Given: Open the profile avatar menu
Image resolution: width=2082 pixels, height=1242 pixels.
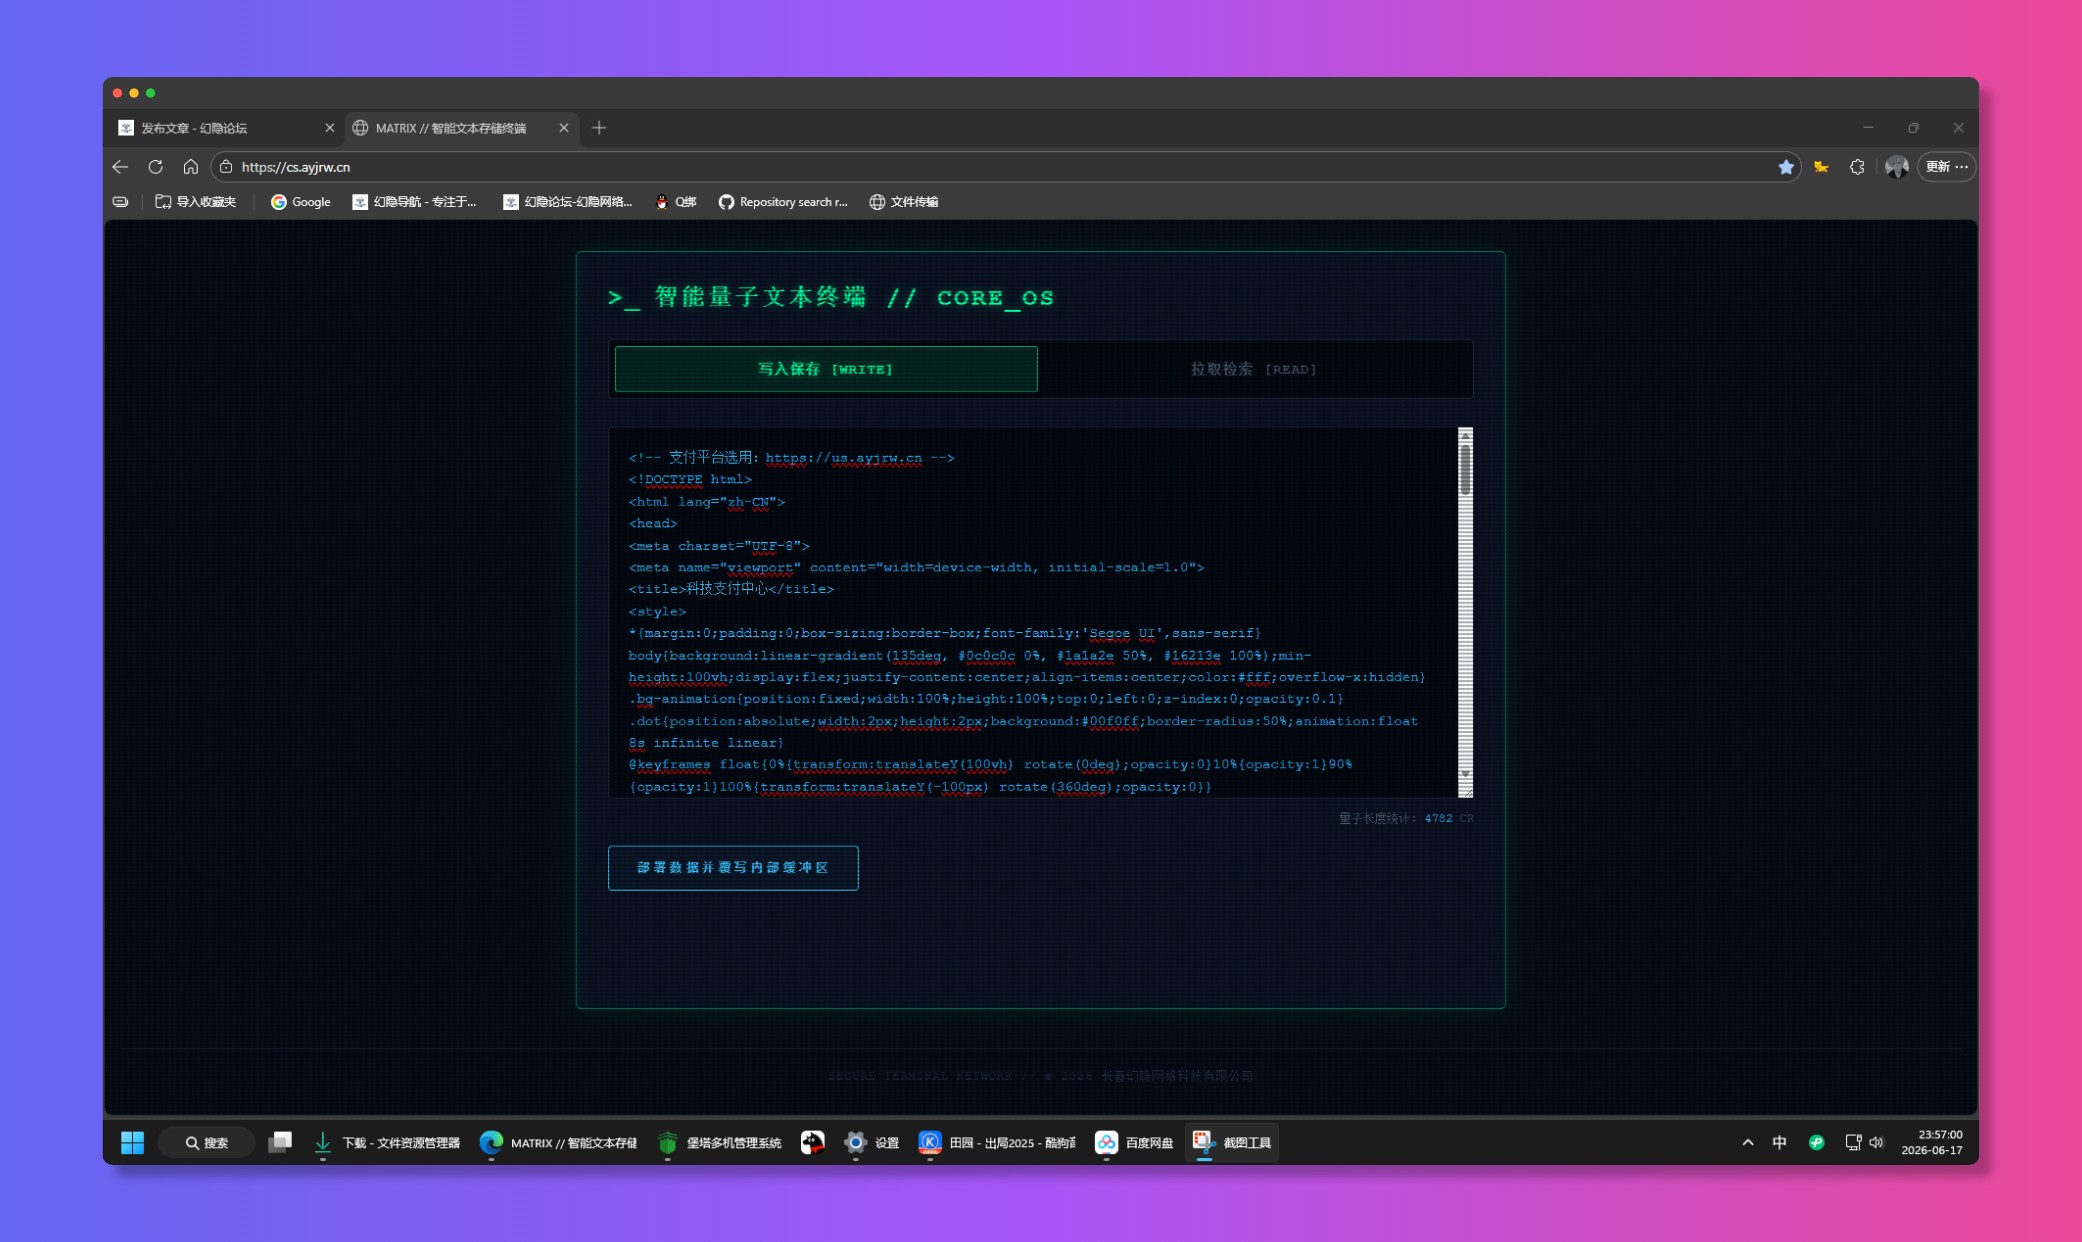Looking at the screenshot, I should [x=1896, y=167].
